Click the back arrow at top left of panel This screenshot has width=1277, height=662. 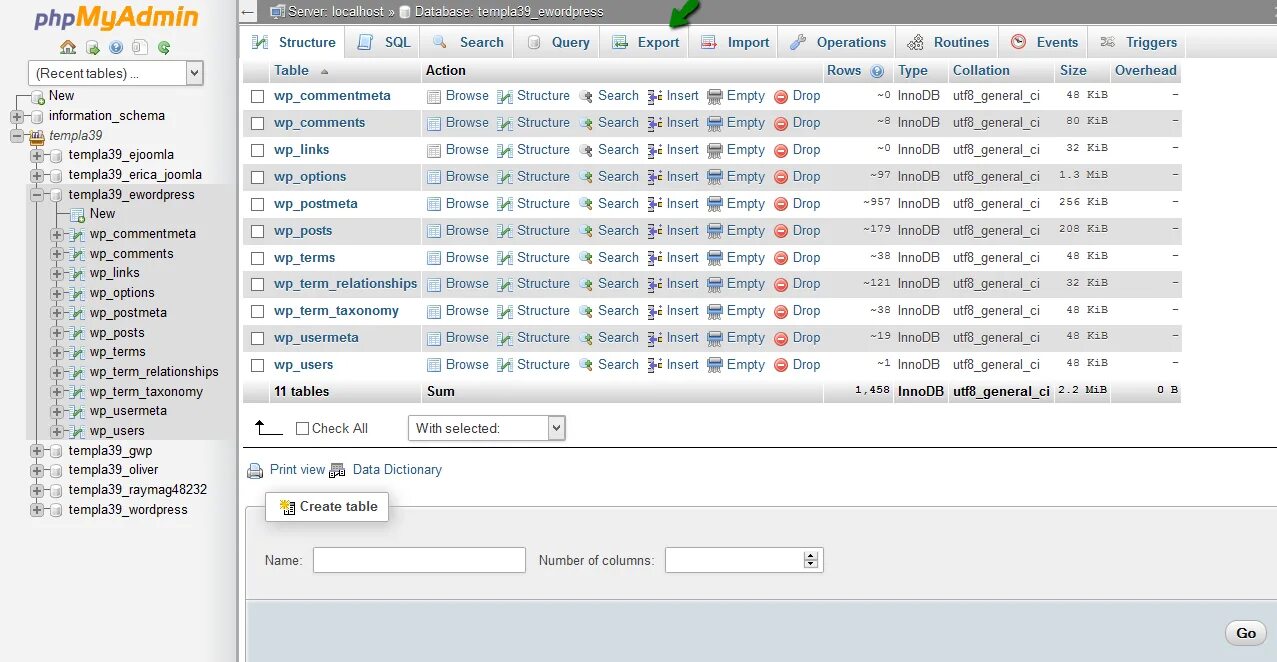[x=248, y=12]
